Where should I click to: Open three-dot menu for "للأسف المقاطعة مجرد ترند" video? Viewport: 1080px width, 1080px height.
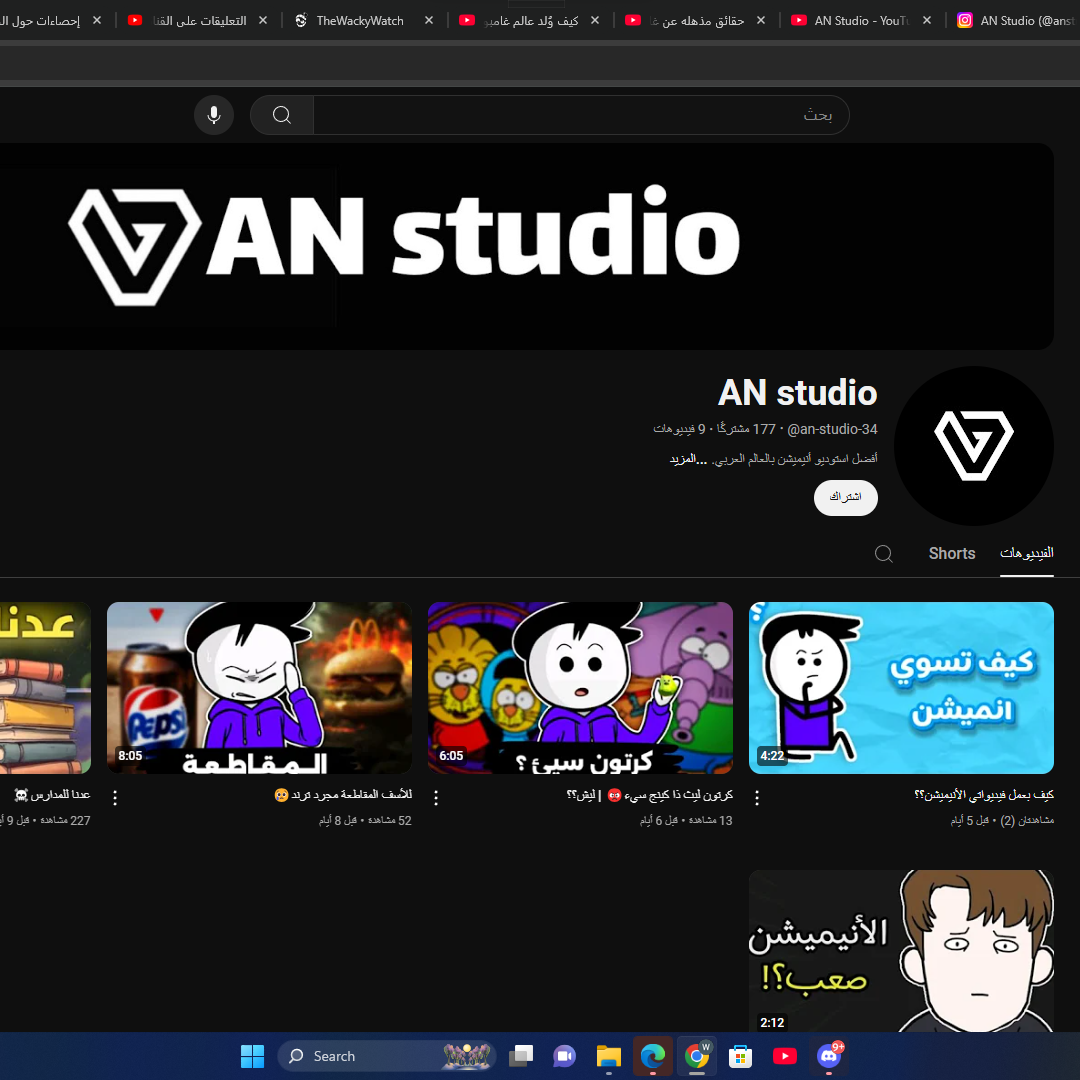(x=115, y=797)
